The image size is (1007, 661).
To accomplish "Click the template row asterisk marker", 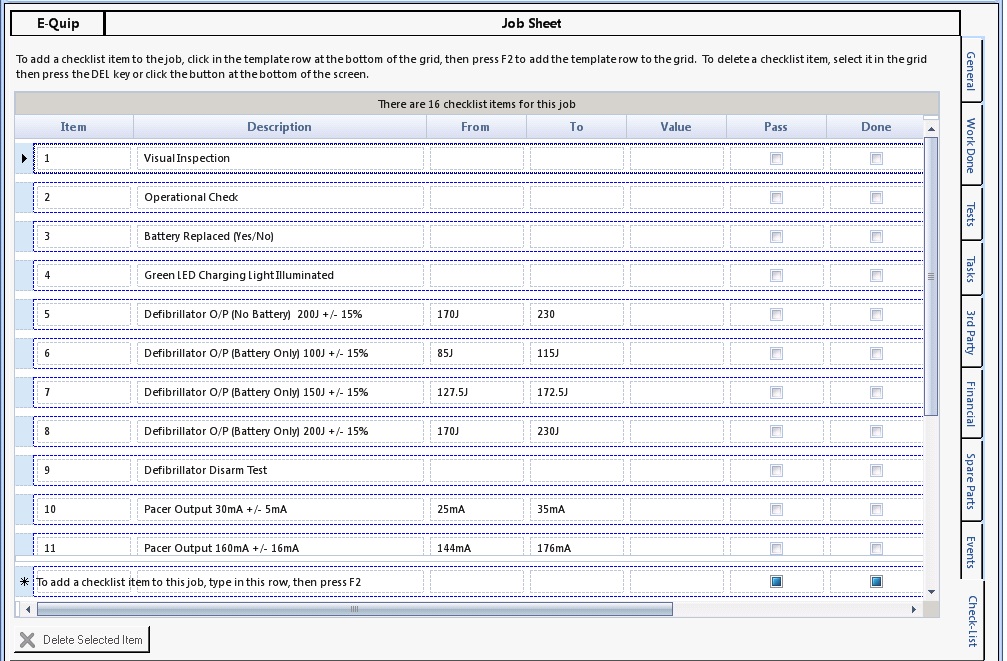I will (24, 582).
